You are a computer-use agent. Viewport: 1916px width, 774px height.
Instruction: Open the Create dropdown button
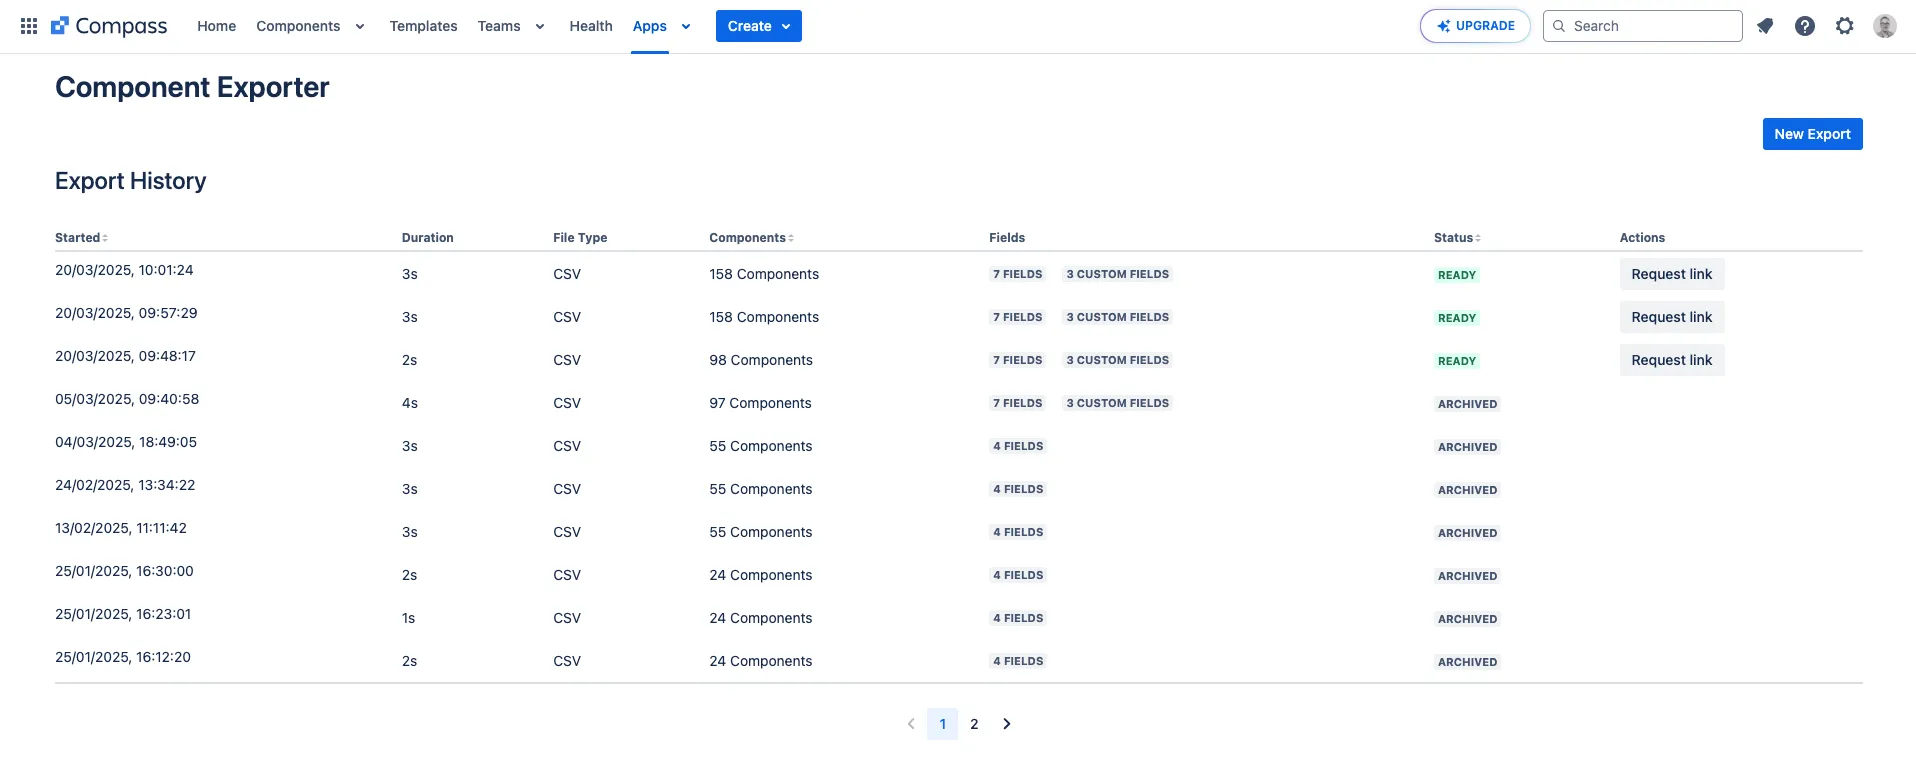(759, 26)
